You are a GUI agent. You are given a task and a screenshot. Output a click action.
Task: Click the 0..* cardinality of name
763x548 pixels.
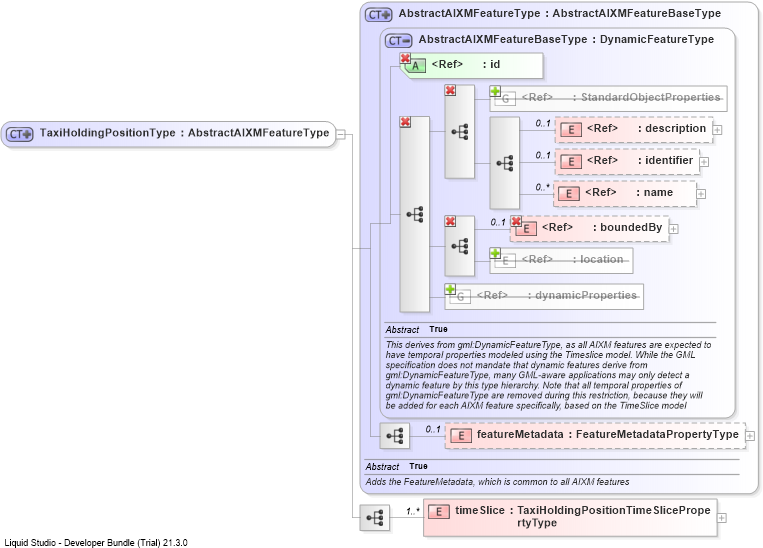pos(543,187)
